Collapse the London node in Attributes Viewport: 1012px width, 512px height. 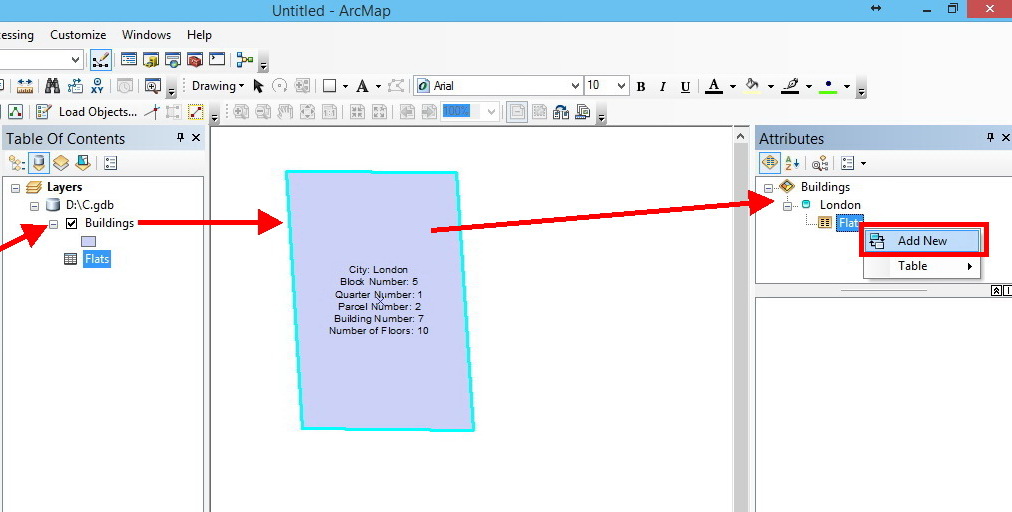787,206
